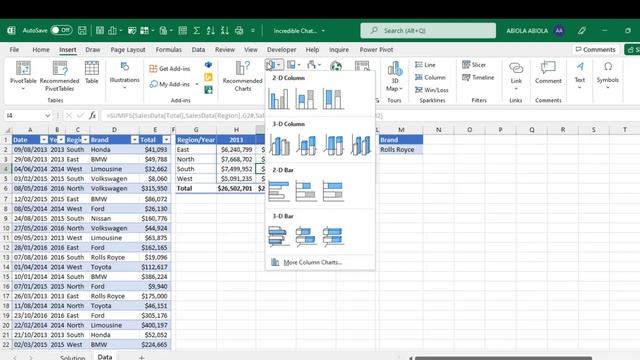Insert a Column sparkline

click(x=430, y=77)
